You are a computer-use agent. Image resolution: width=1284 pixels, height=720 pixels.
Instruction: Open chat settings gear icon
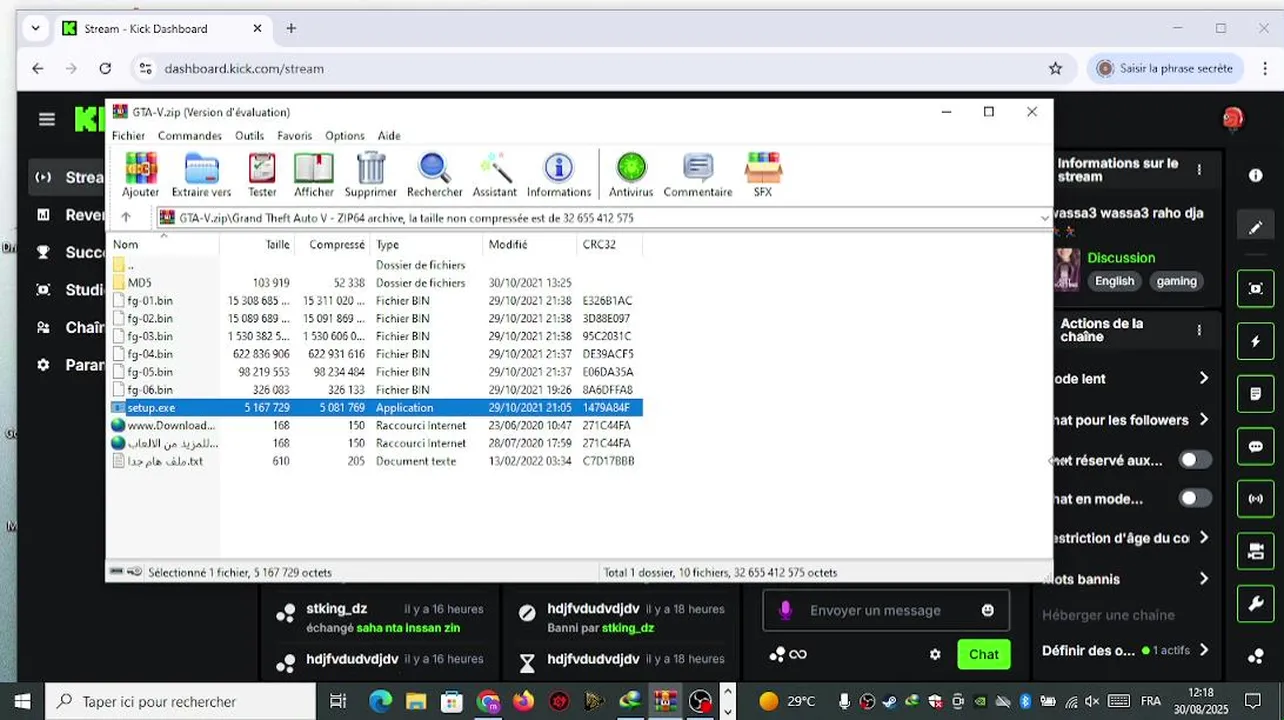click(935, 654)
